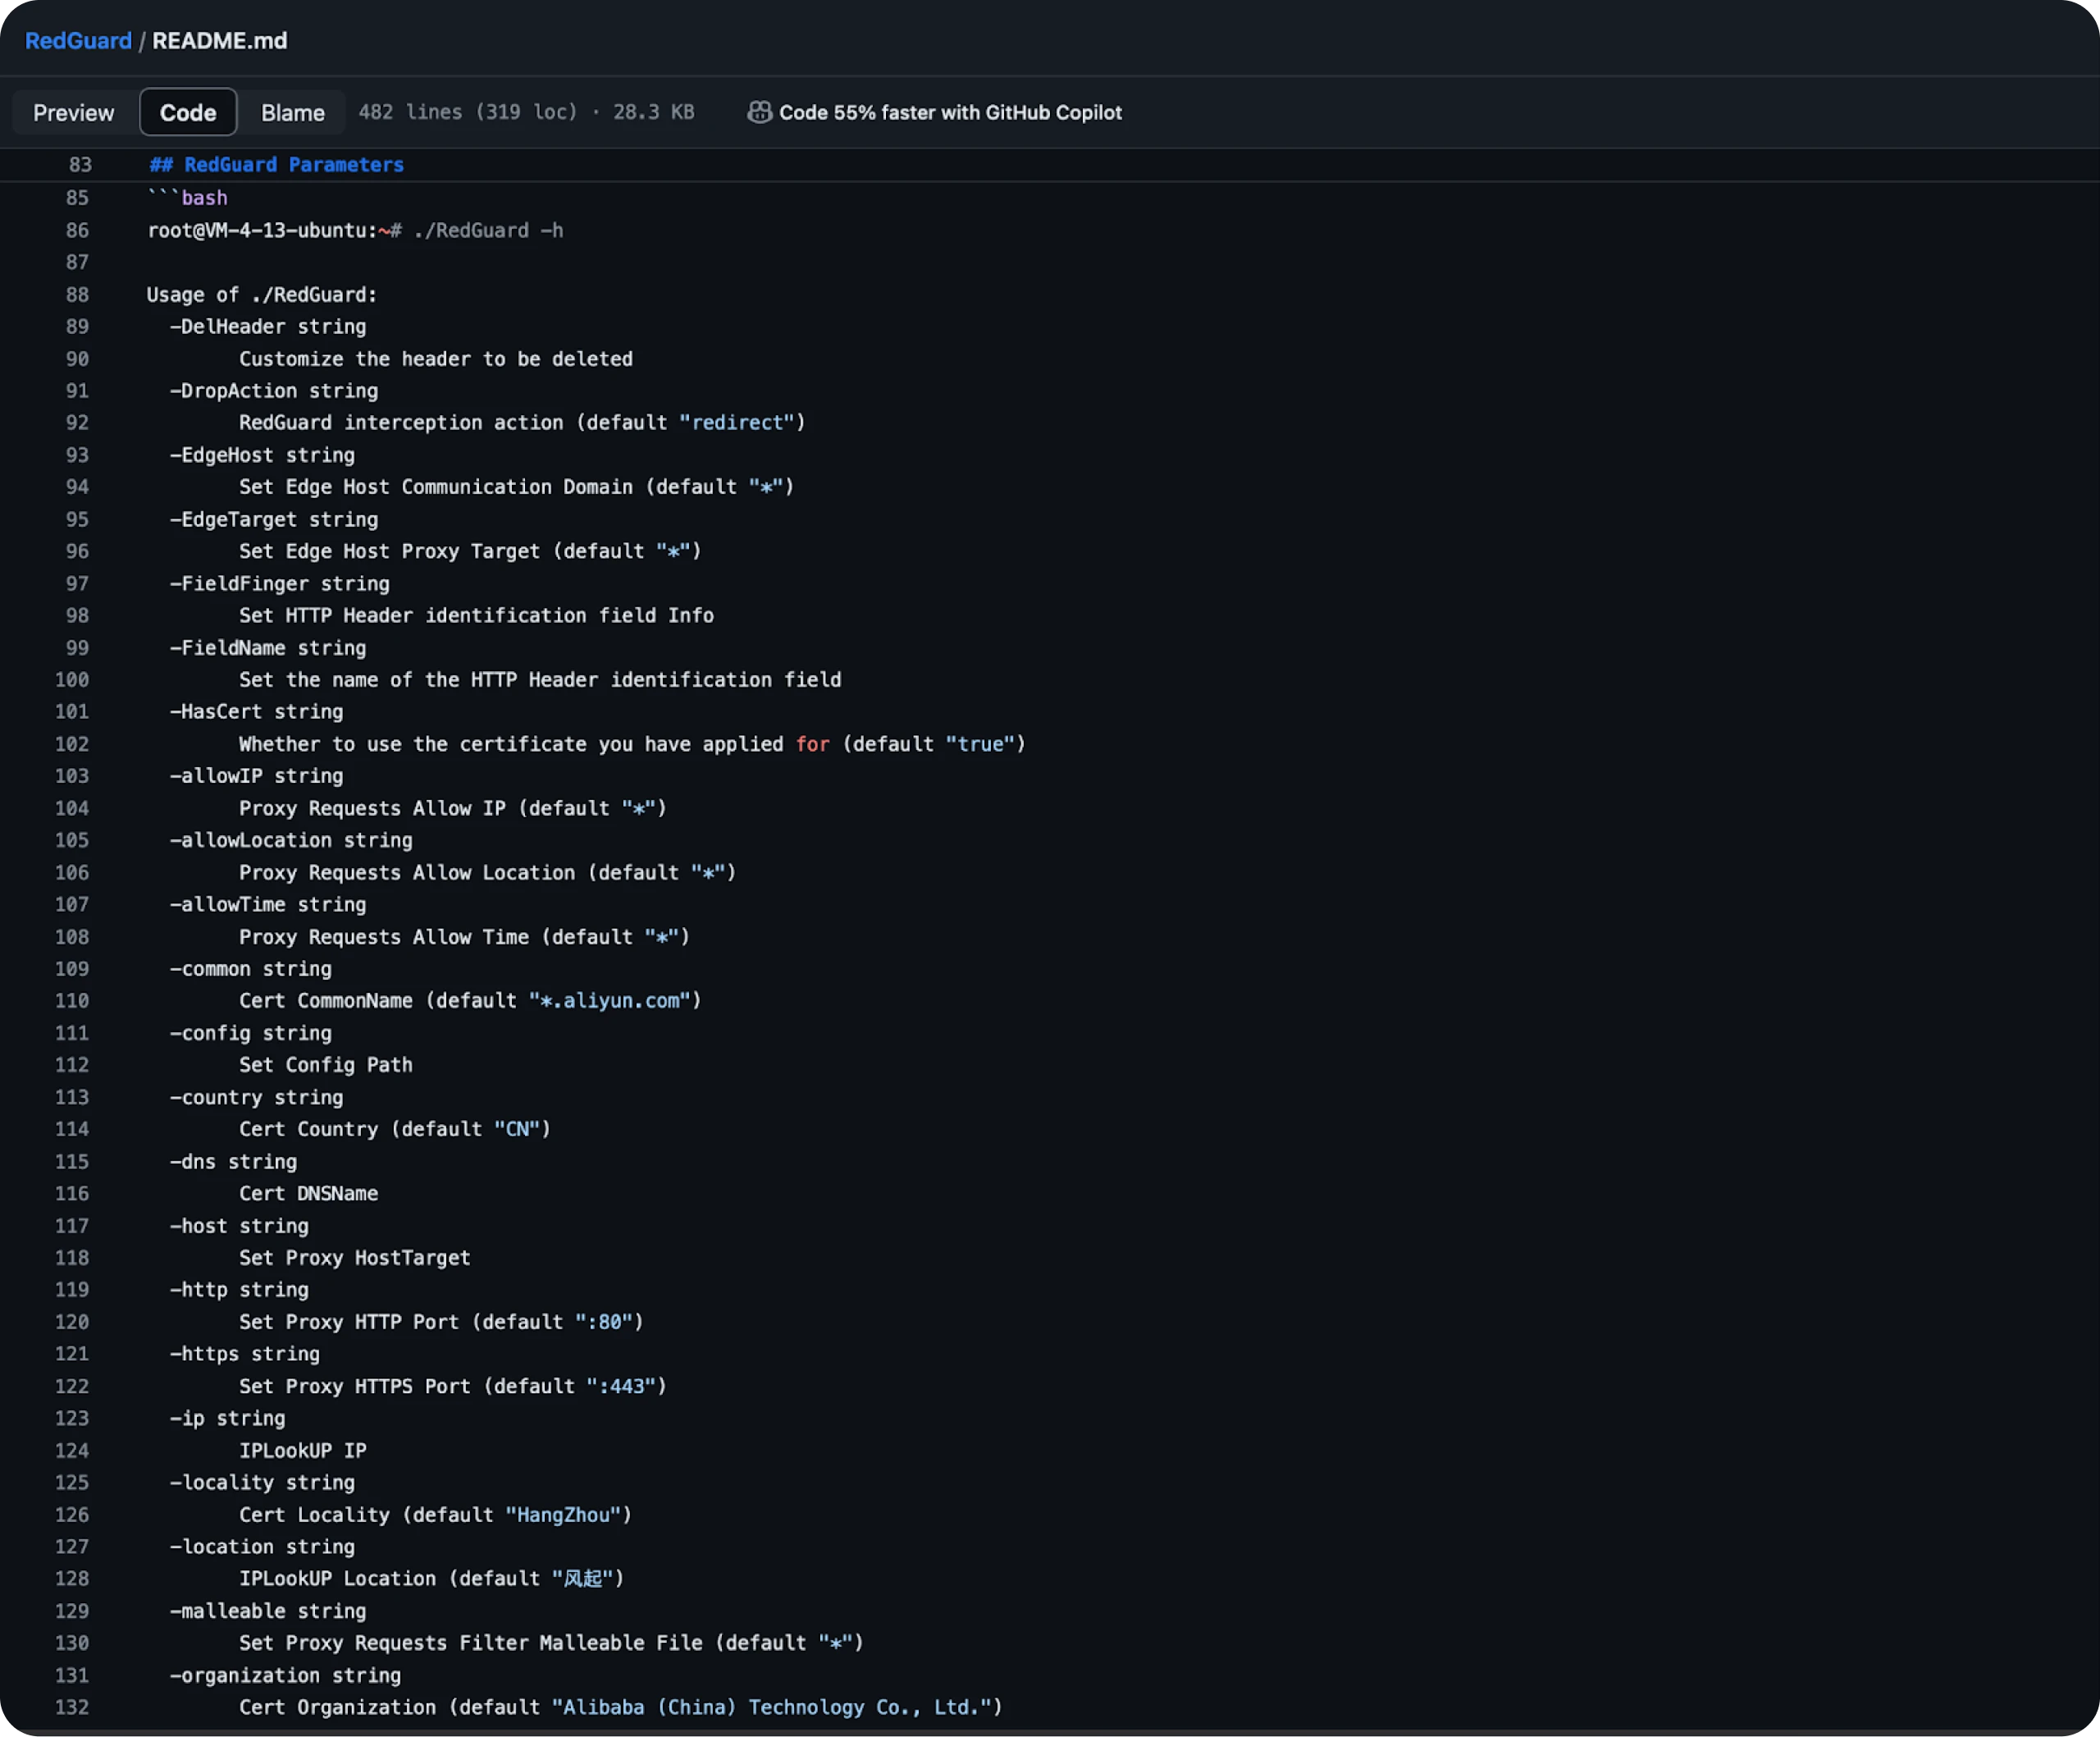
Task: Select the Code view tab
Action: (x=188, y=112)
